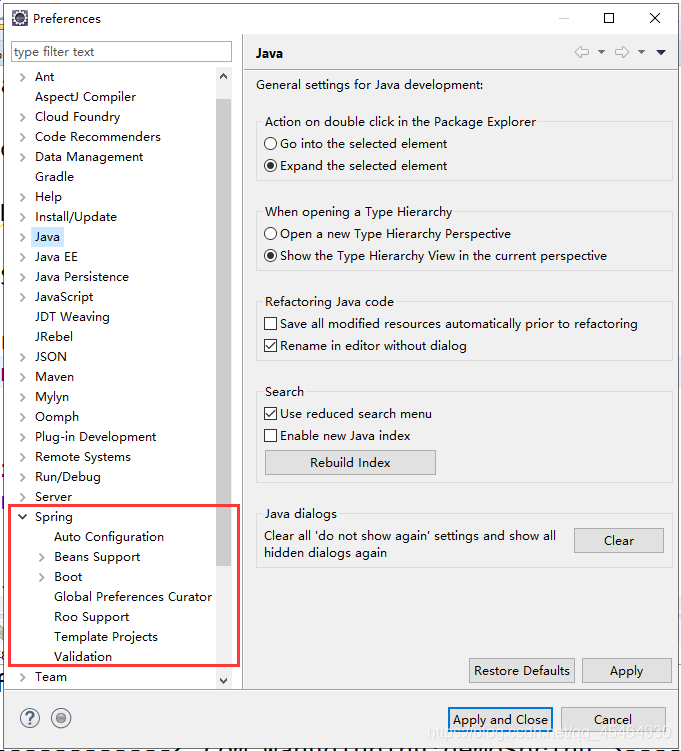The height and width of the screenshot is (751, 681).
Task: Click Apply and Close
Action: coord(500,719)
